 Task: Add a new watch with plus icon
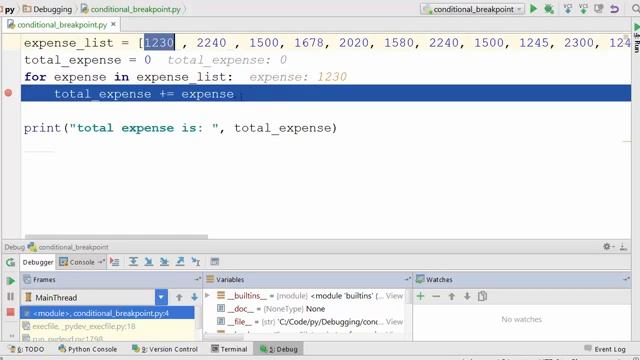(x=420, y=296)
